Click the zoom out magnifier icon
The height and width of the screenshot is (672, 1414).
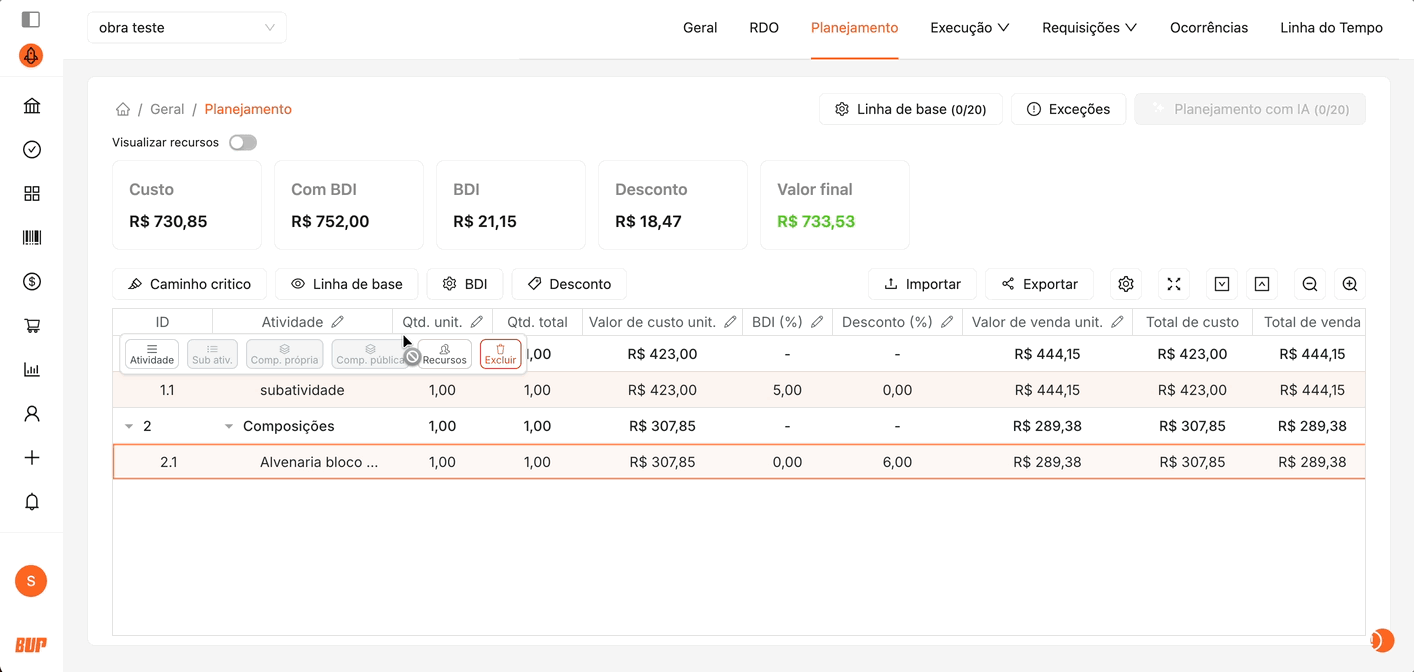coord(1309,284)
